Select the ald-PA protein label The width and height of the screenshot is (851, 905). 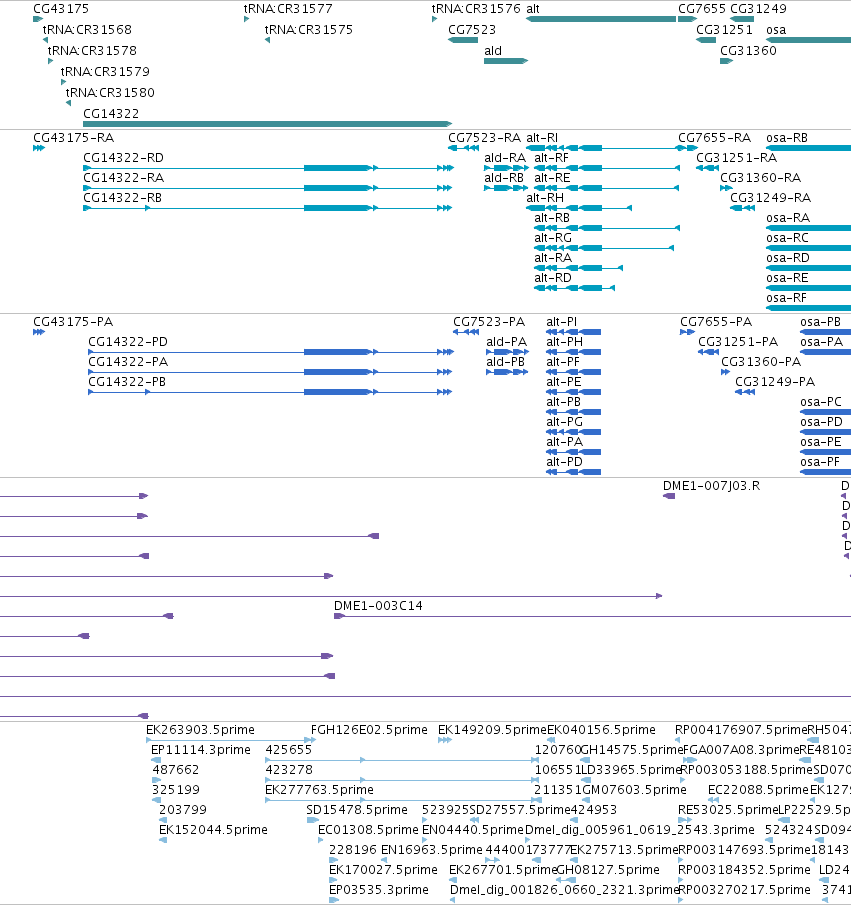(x=507, y=342)
